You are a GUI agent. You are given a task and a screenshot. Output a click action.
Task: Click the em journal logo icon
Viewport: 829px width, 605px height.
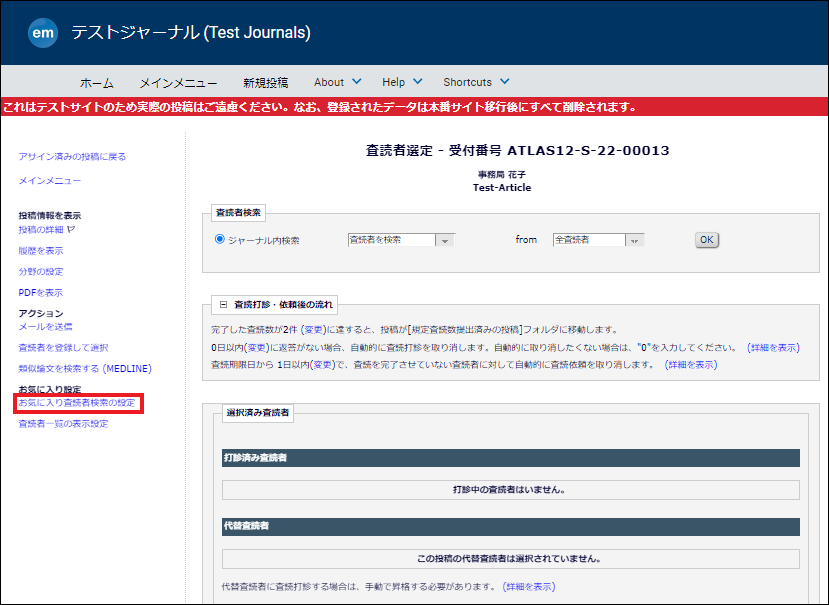point(41,33)
